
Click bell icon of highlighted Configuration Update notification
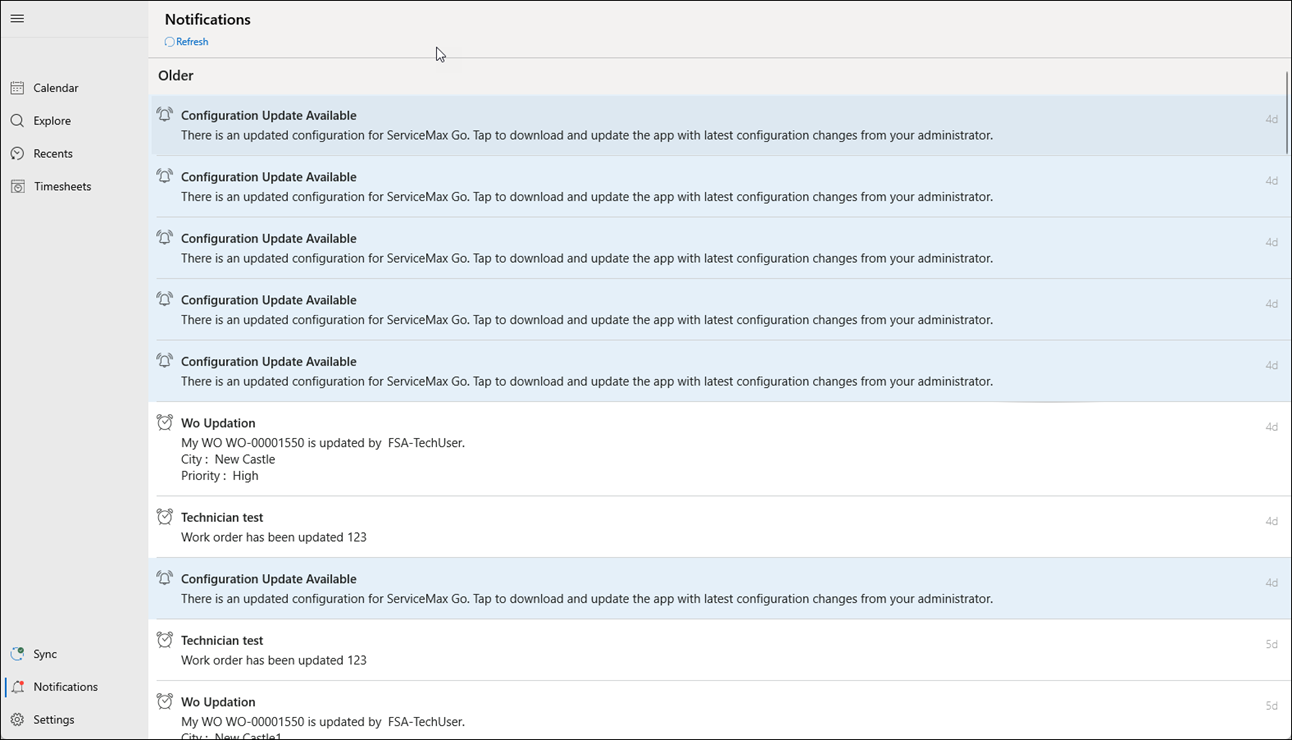pos(165,115)
